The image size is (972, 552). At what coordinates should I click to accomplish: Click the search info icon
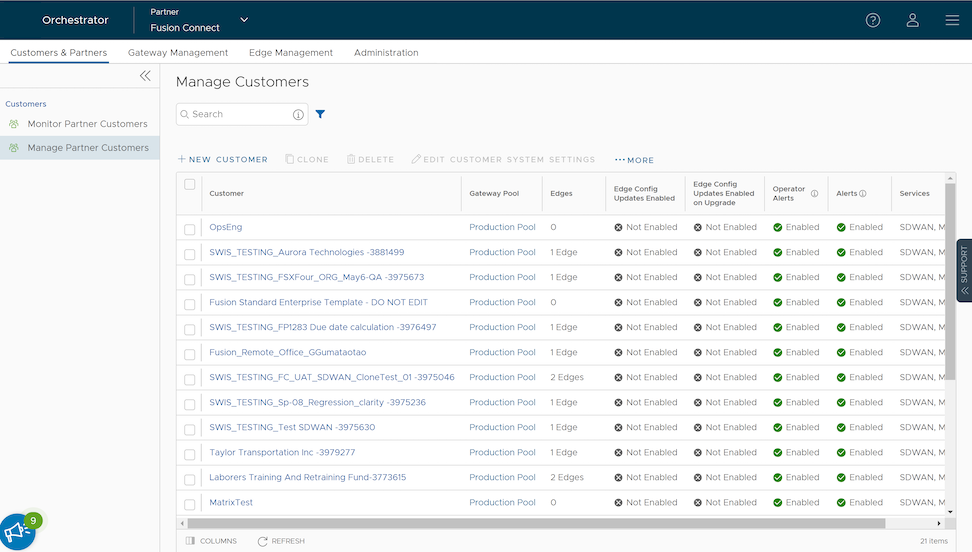(298, 115)
